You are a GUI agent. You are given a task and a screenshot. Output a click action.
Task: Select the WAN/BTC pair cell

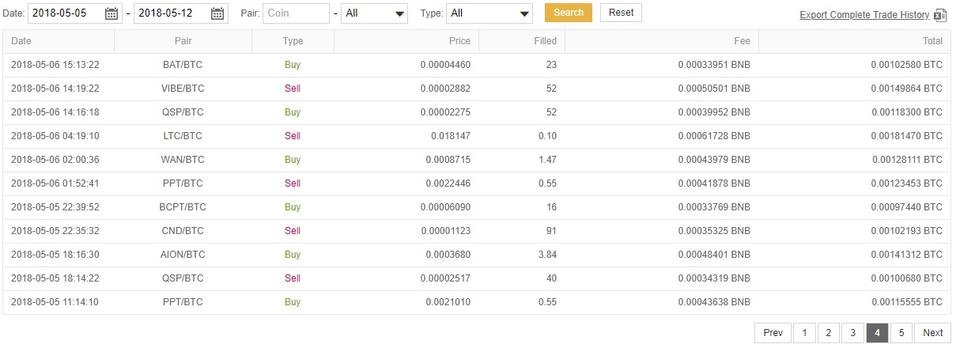pos(182,160)
